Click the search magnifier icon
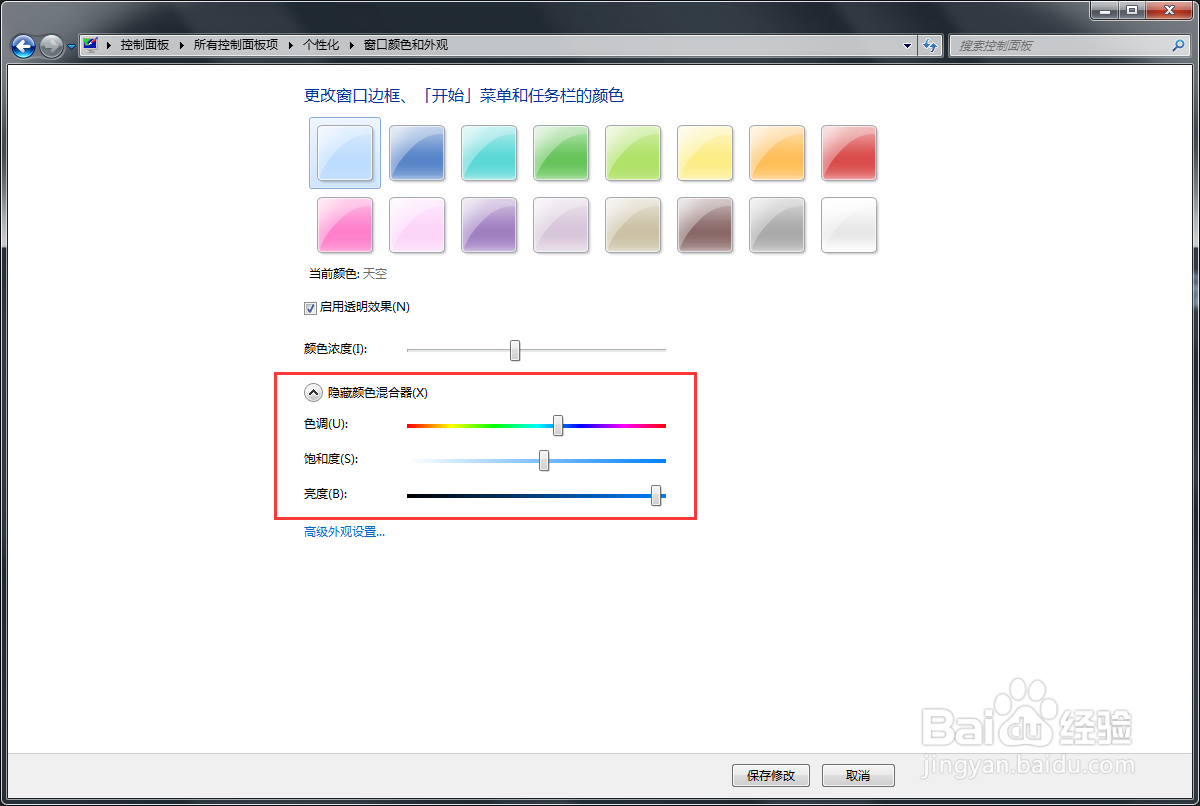This screenshot has height=806, width=1200. pyautogui.click(x=1178, y=46)
